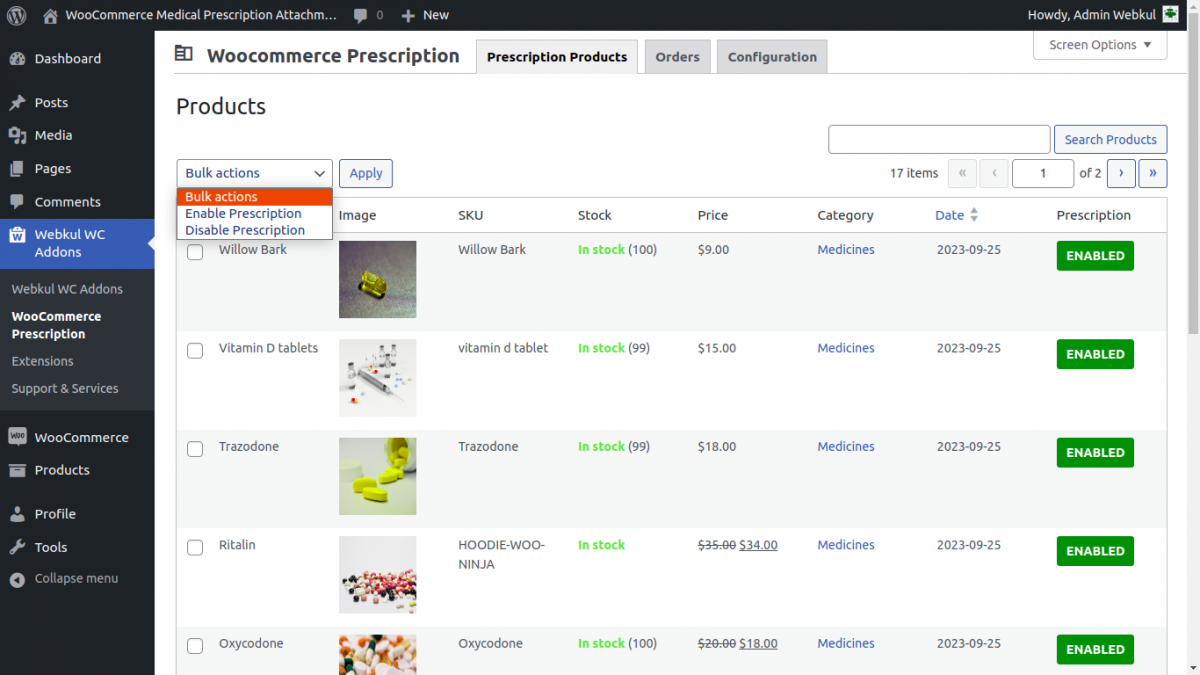The height and width of the screenshot is (675, 1200).
Task: Choose Bulk actions option in list
Action: [x=254, y=197]
